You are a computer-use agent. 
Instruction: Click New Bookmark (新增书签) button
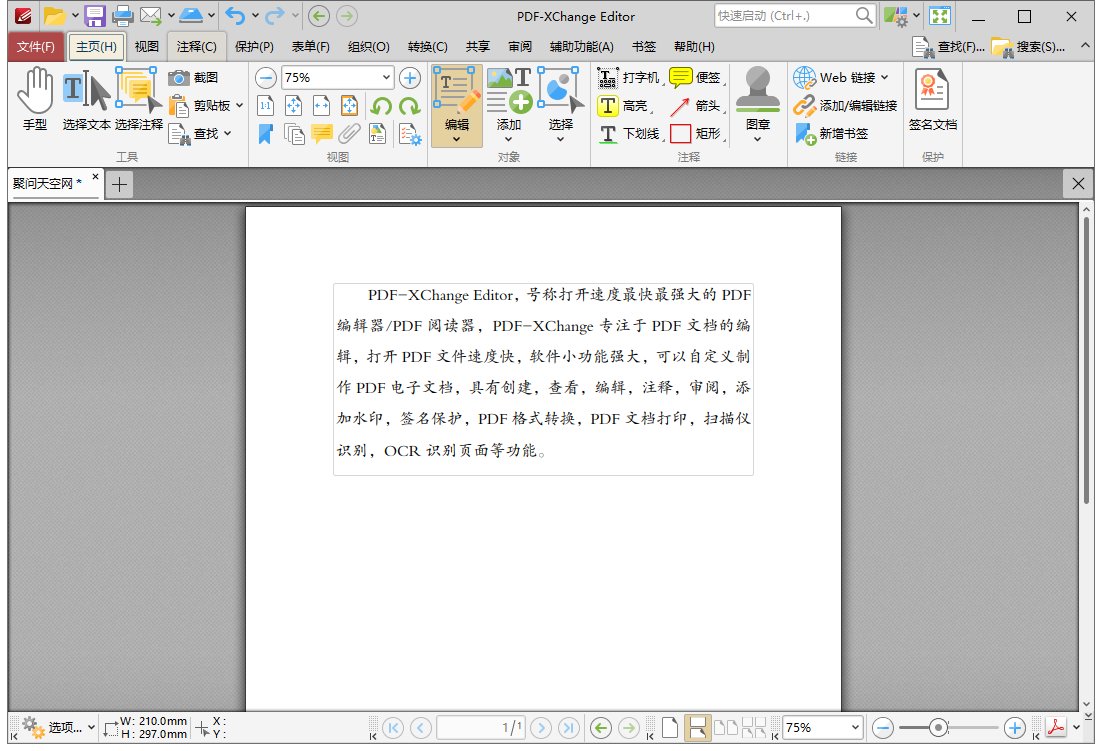tap(832, 133)
